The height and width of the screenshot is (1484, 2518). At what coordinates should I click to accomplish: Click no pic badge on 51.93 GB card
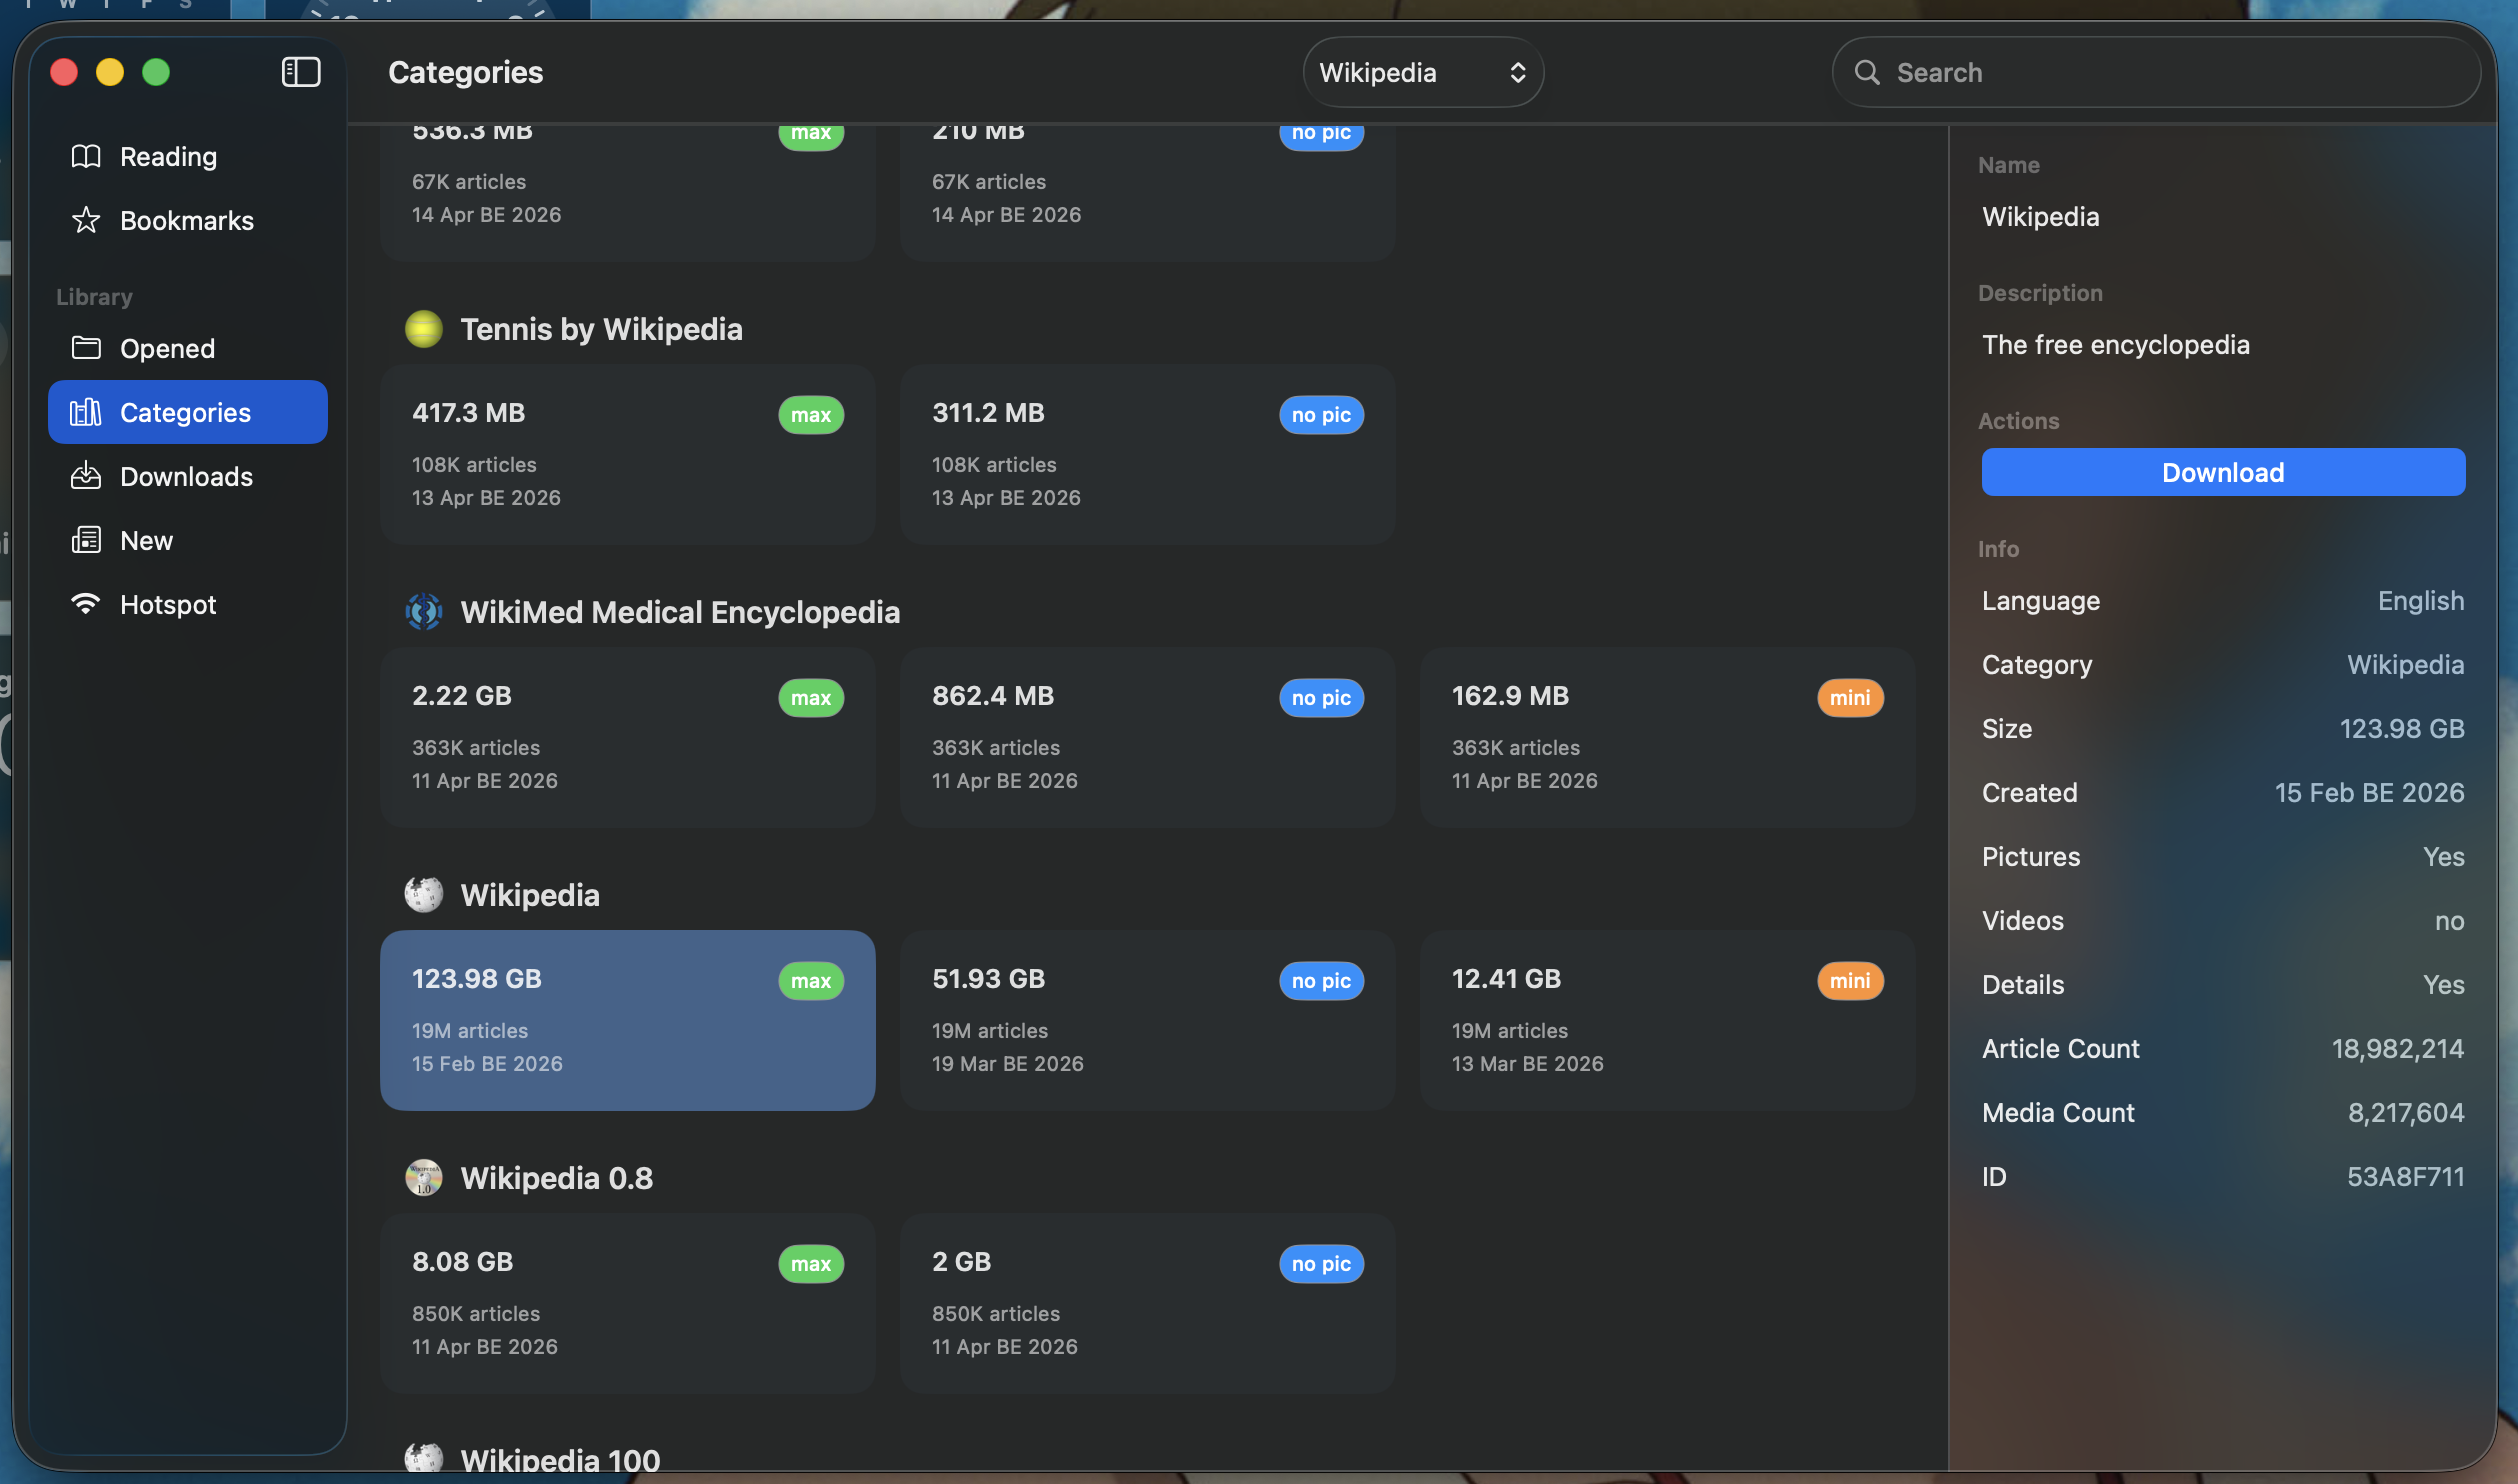coord(1321,981)
